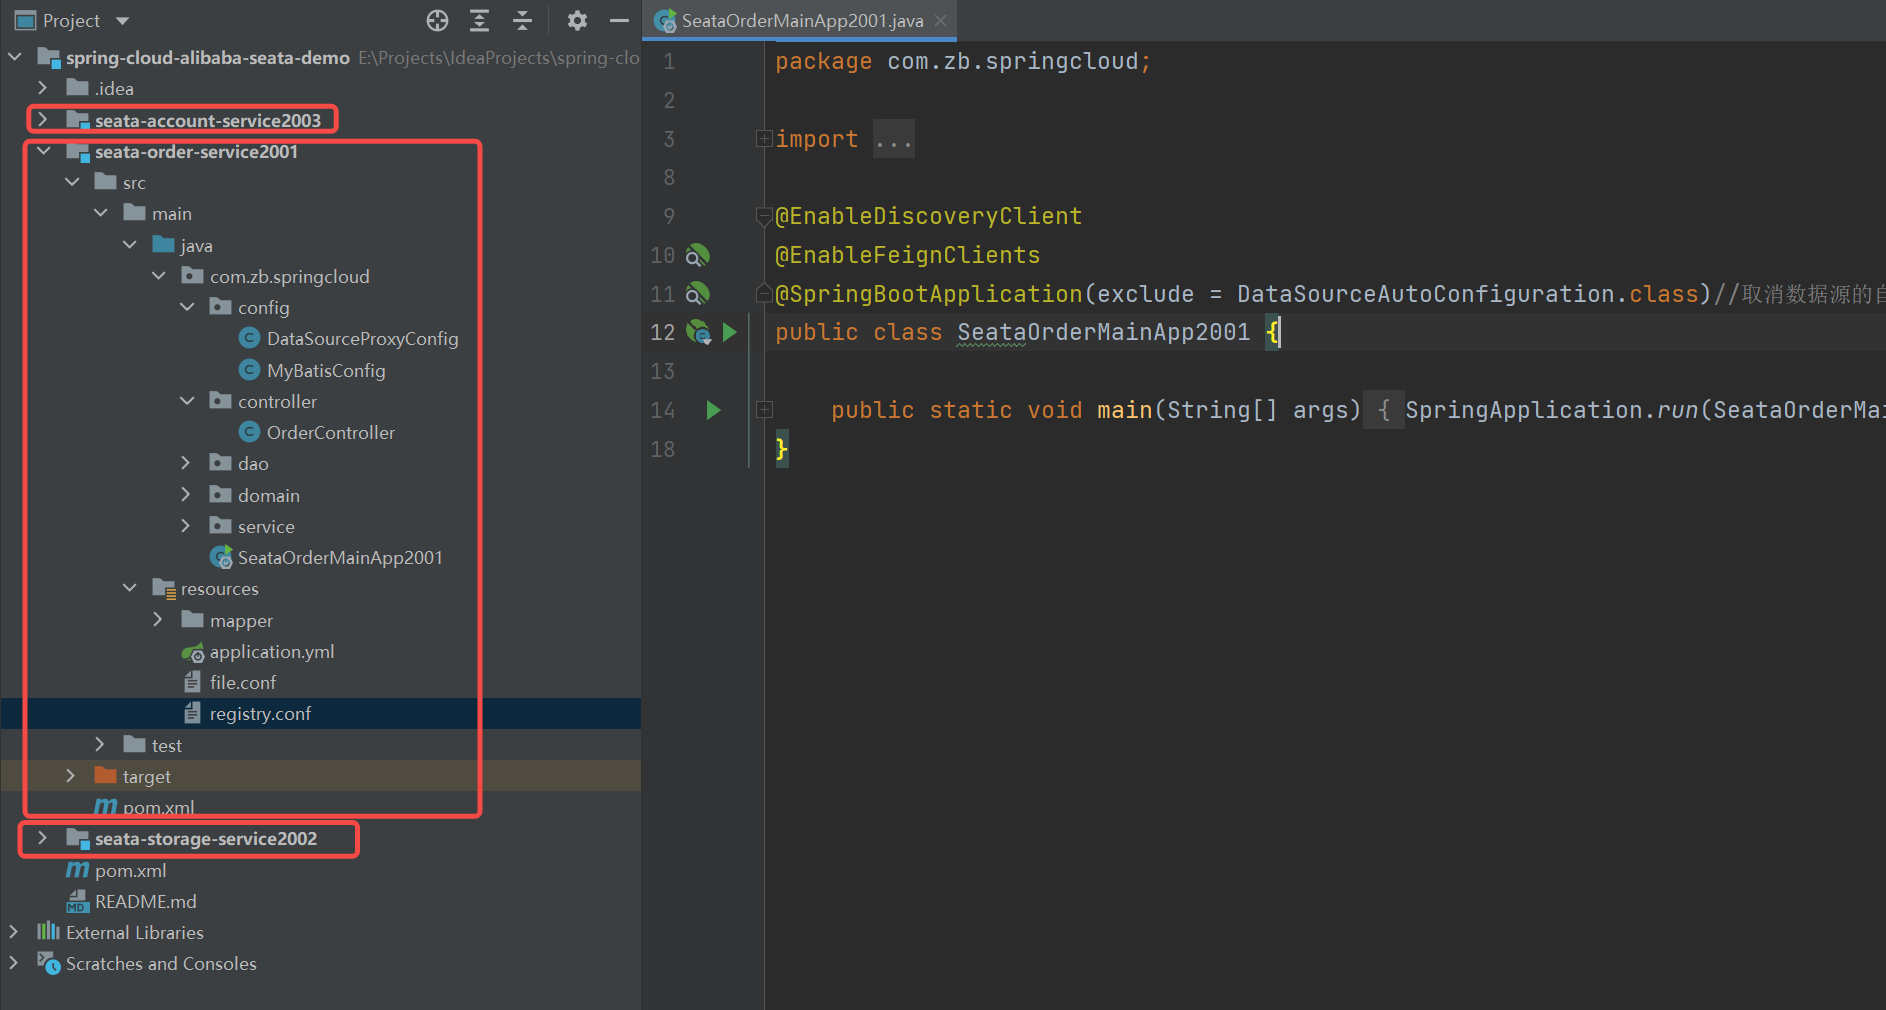Open the DataSourceProxyConfig class
Viewport: 1886px width, 1010px height.
tap(362, 339)
